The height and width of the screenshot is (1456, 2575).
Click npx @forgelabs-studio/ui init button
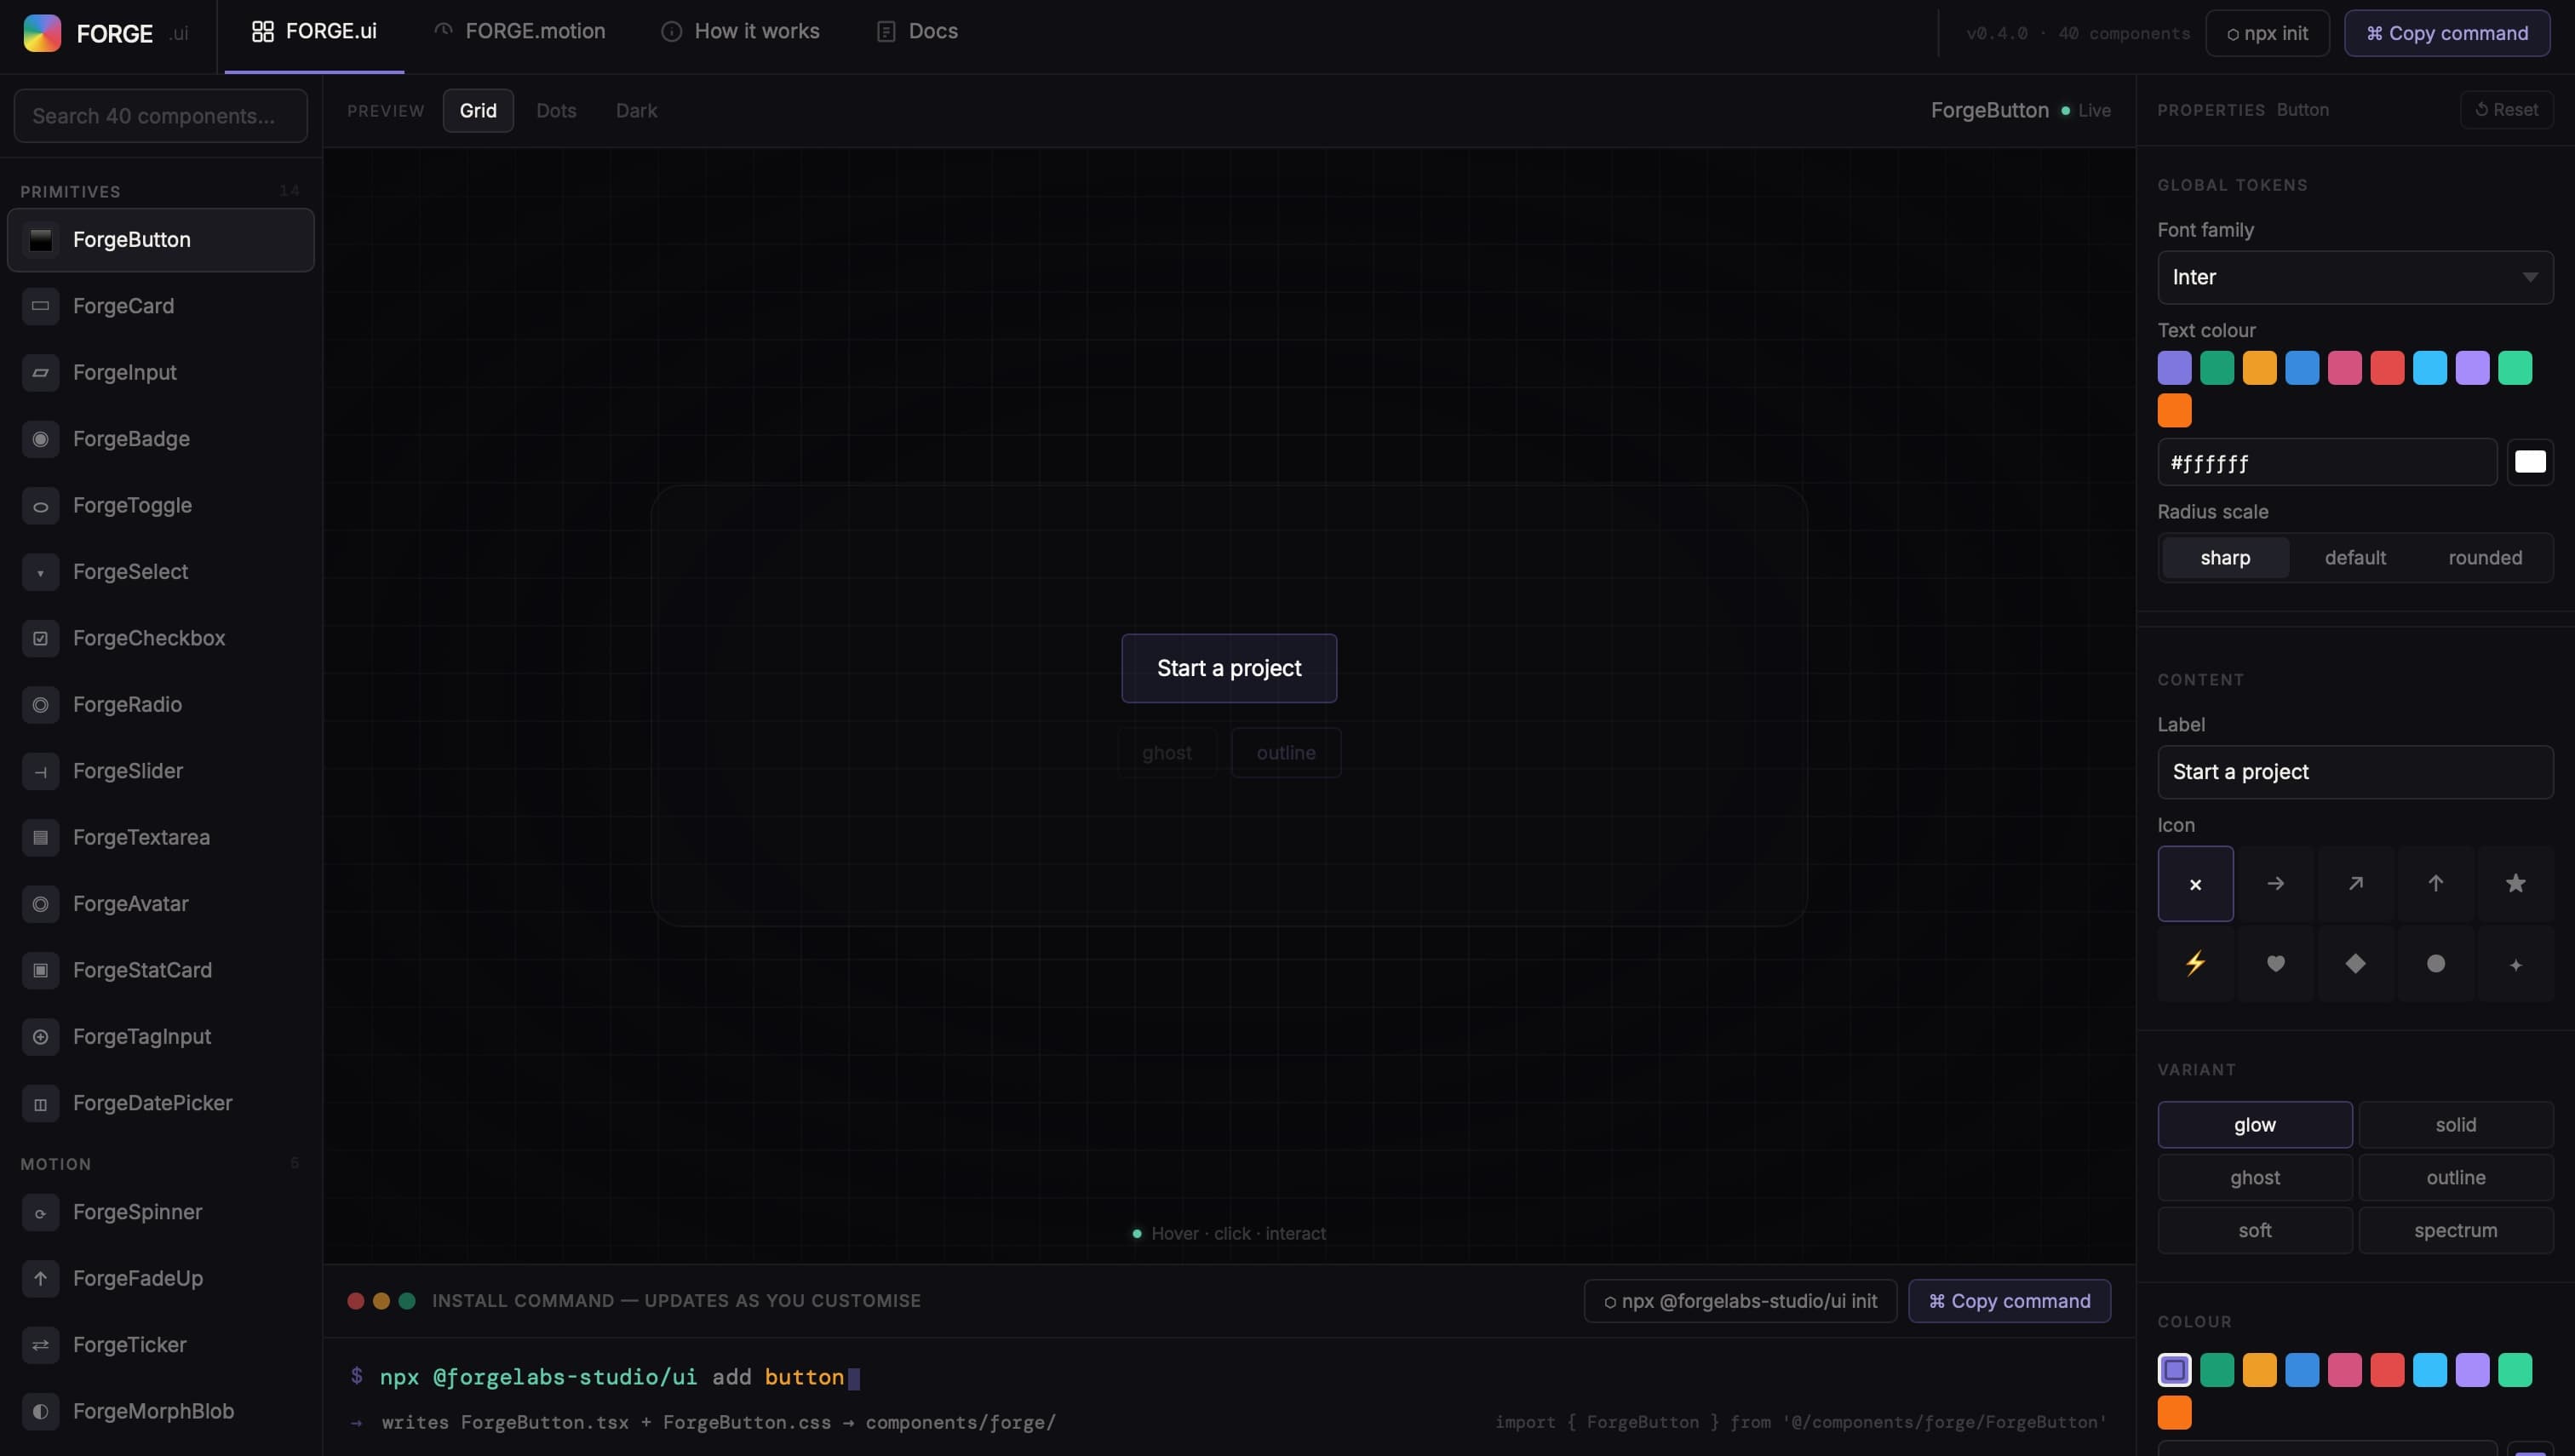point(1740,1301)
